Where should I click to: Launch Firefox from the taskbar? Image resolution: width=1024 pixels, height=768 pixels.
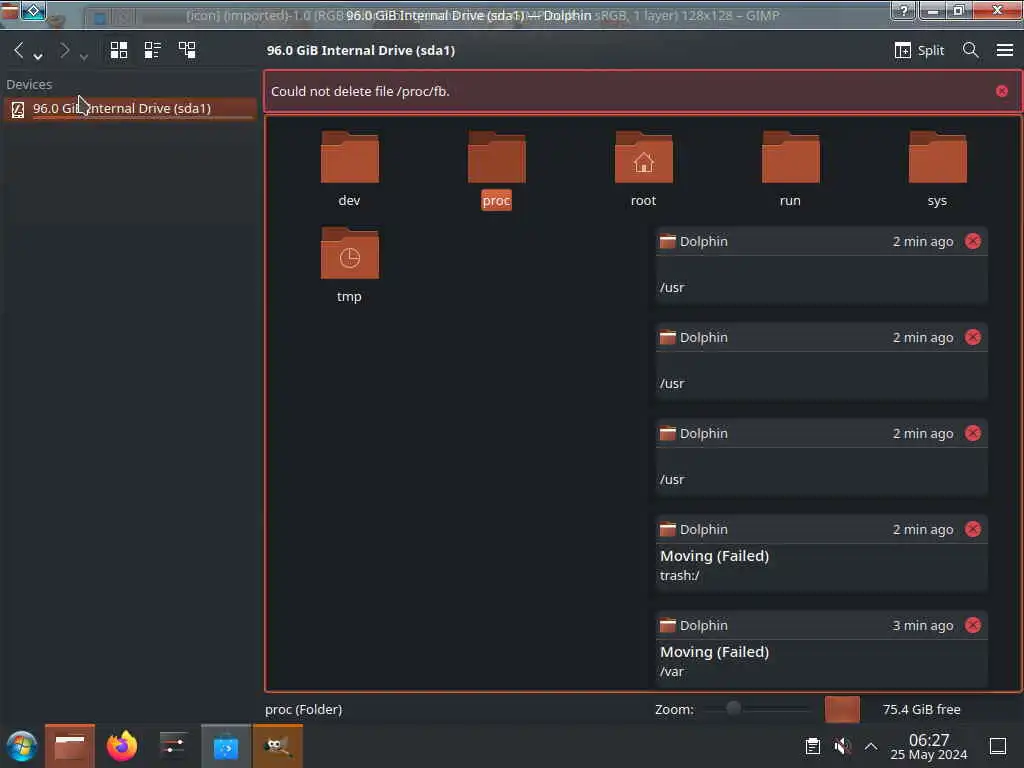tap(121, 746)
